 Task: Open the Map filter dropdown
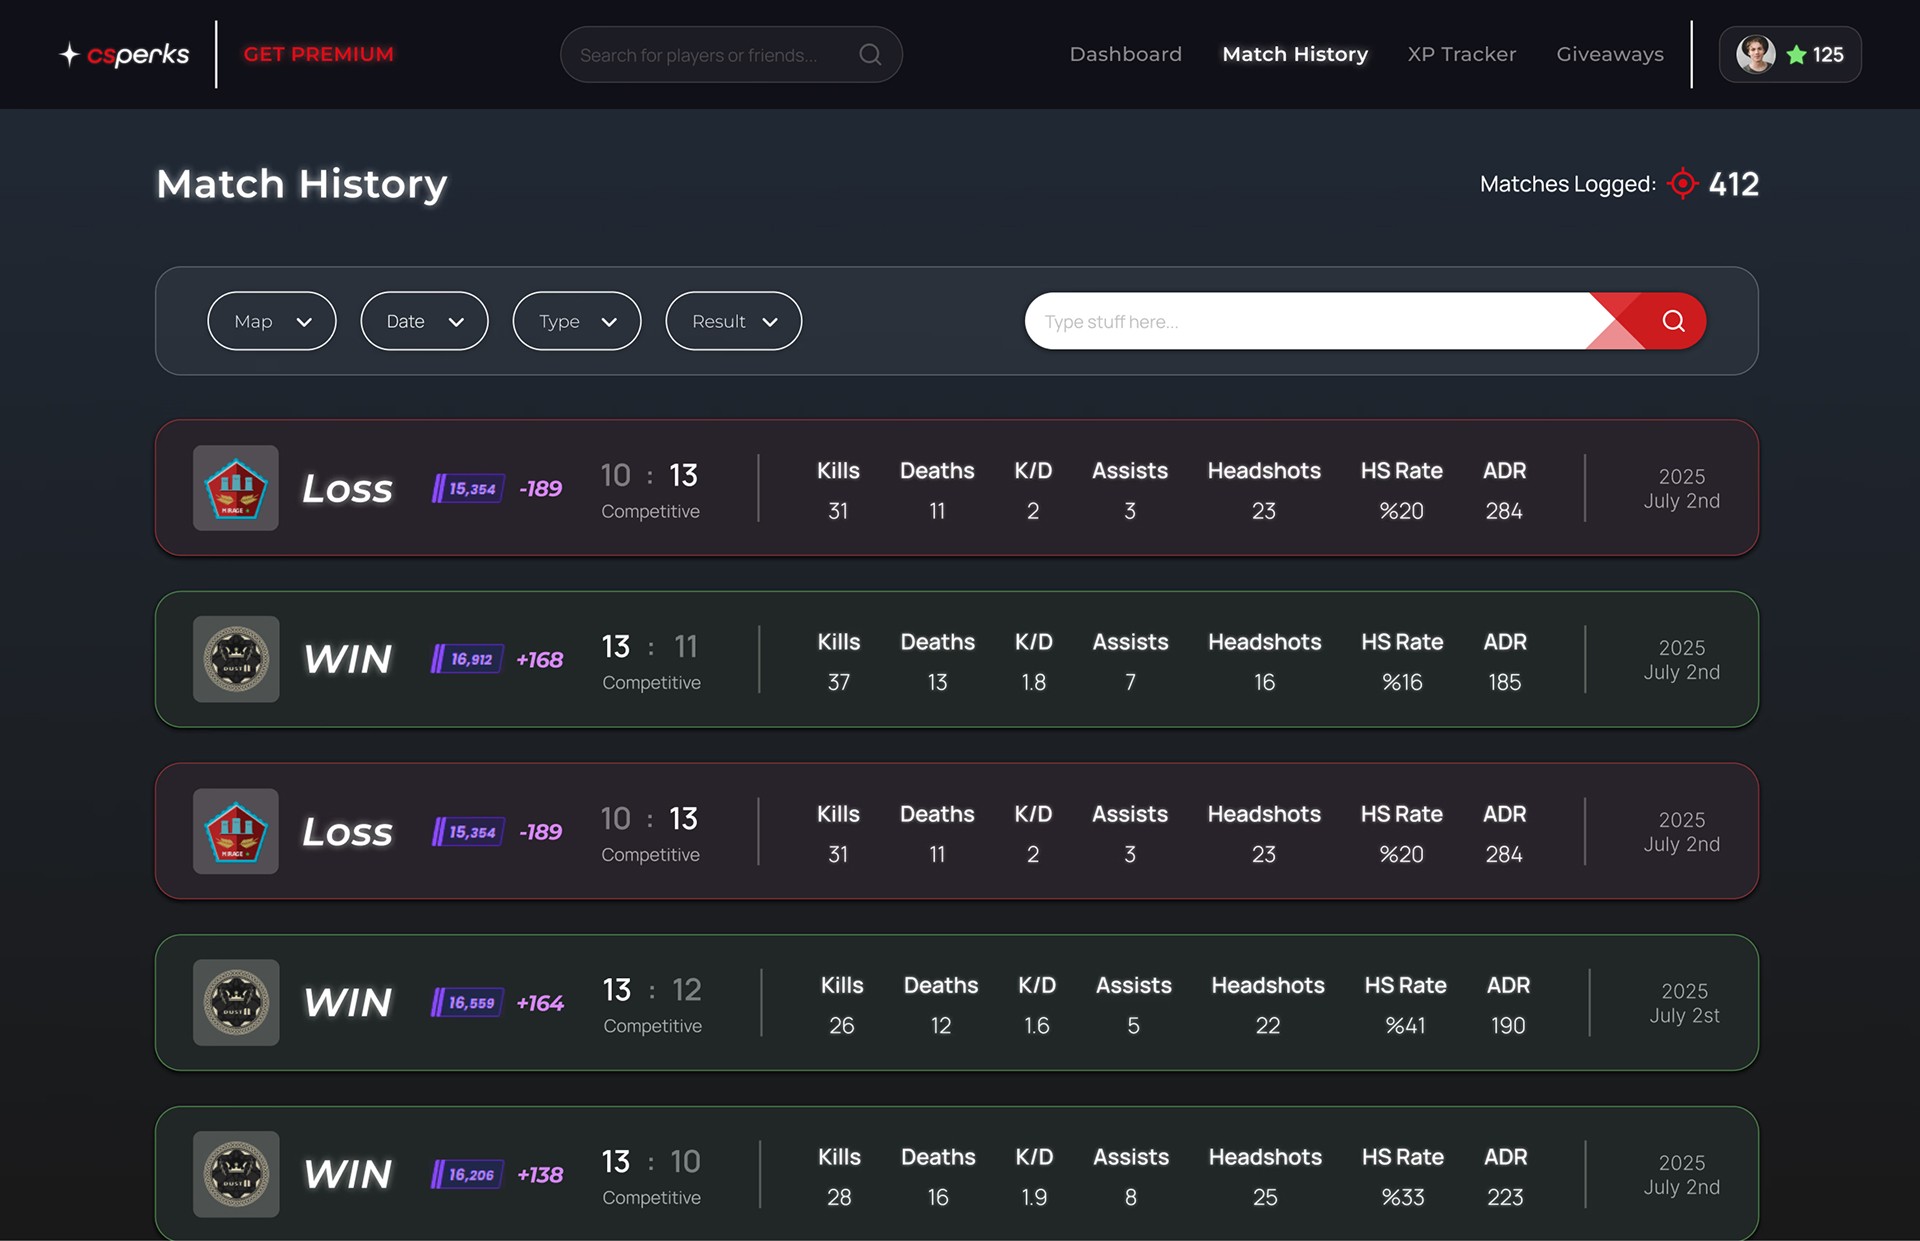[272, 321]
